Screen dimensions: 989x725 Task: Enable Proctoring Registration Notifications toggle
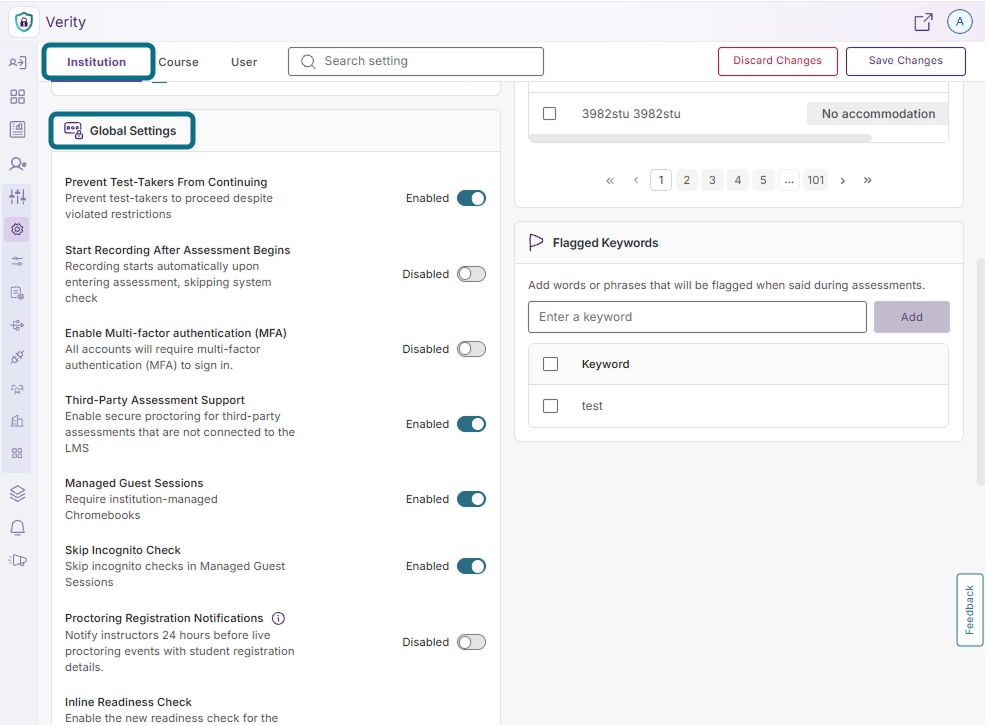(471, 642)
